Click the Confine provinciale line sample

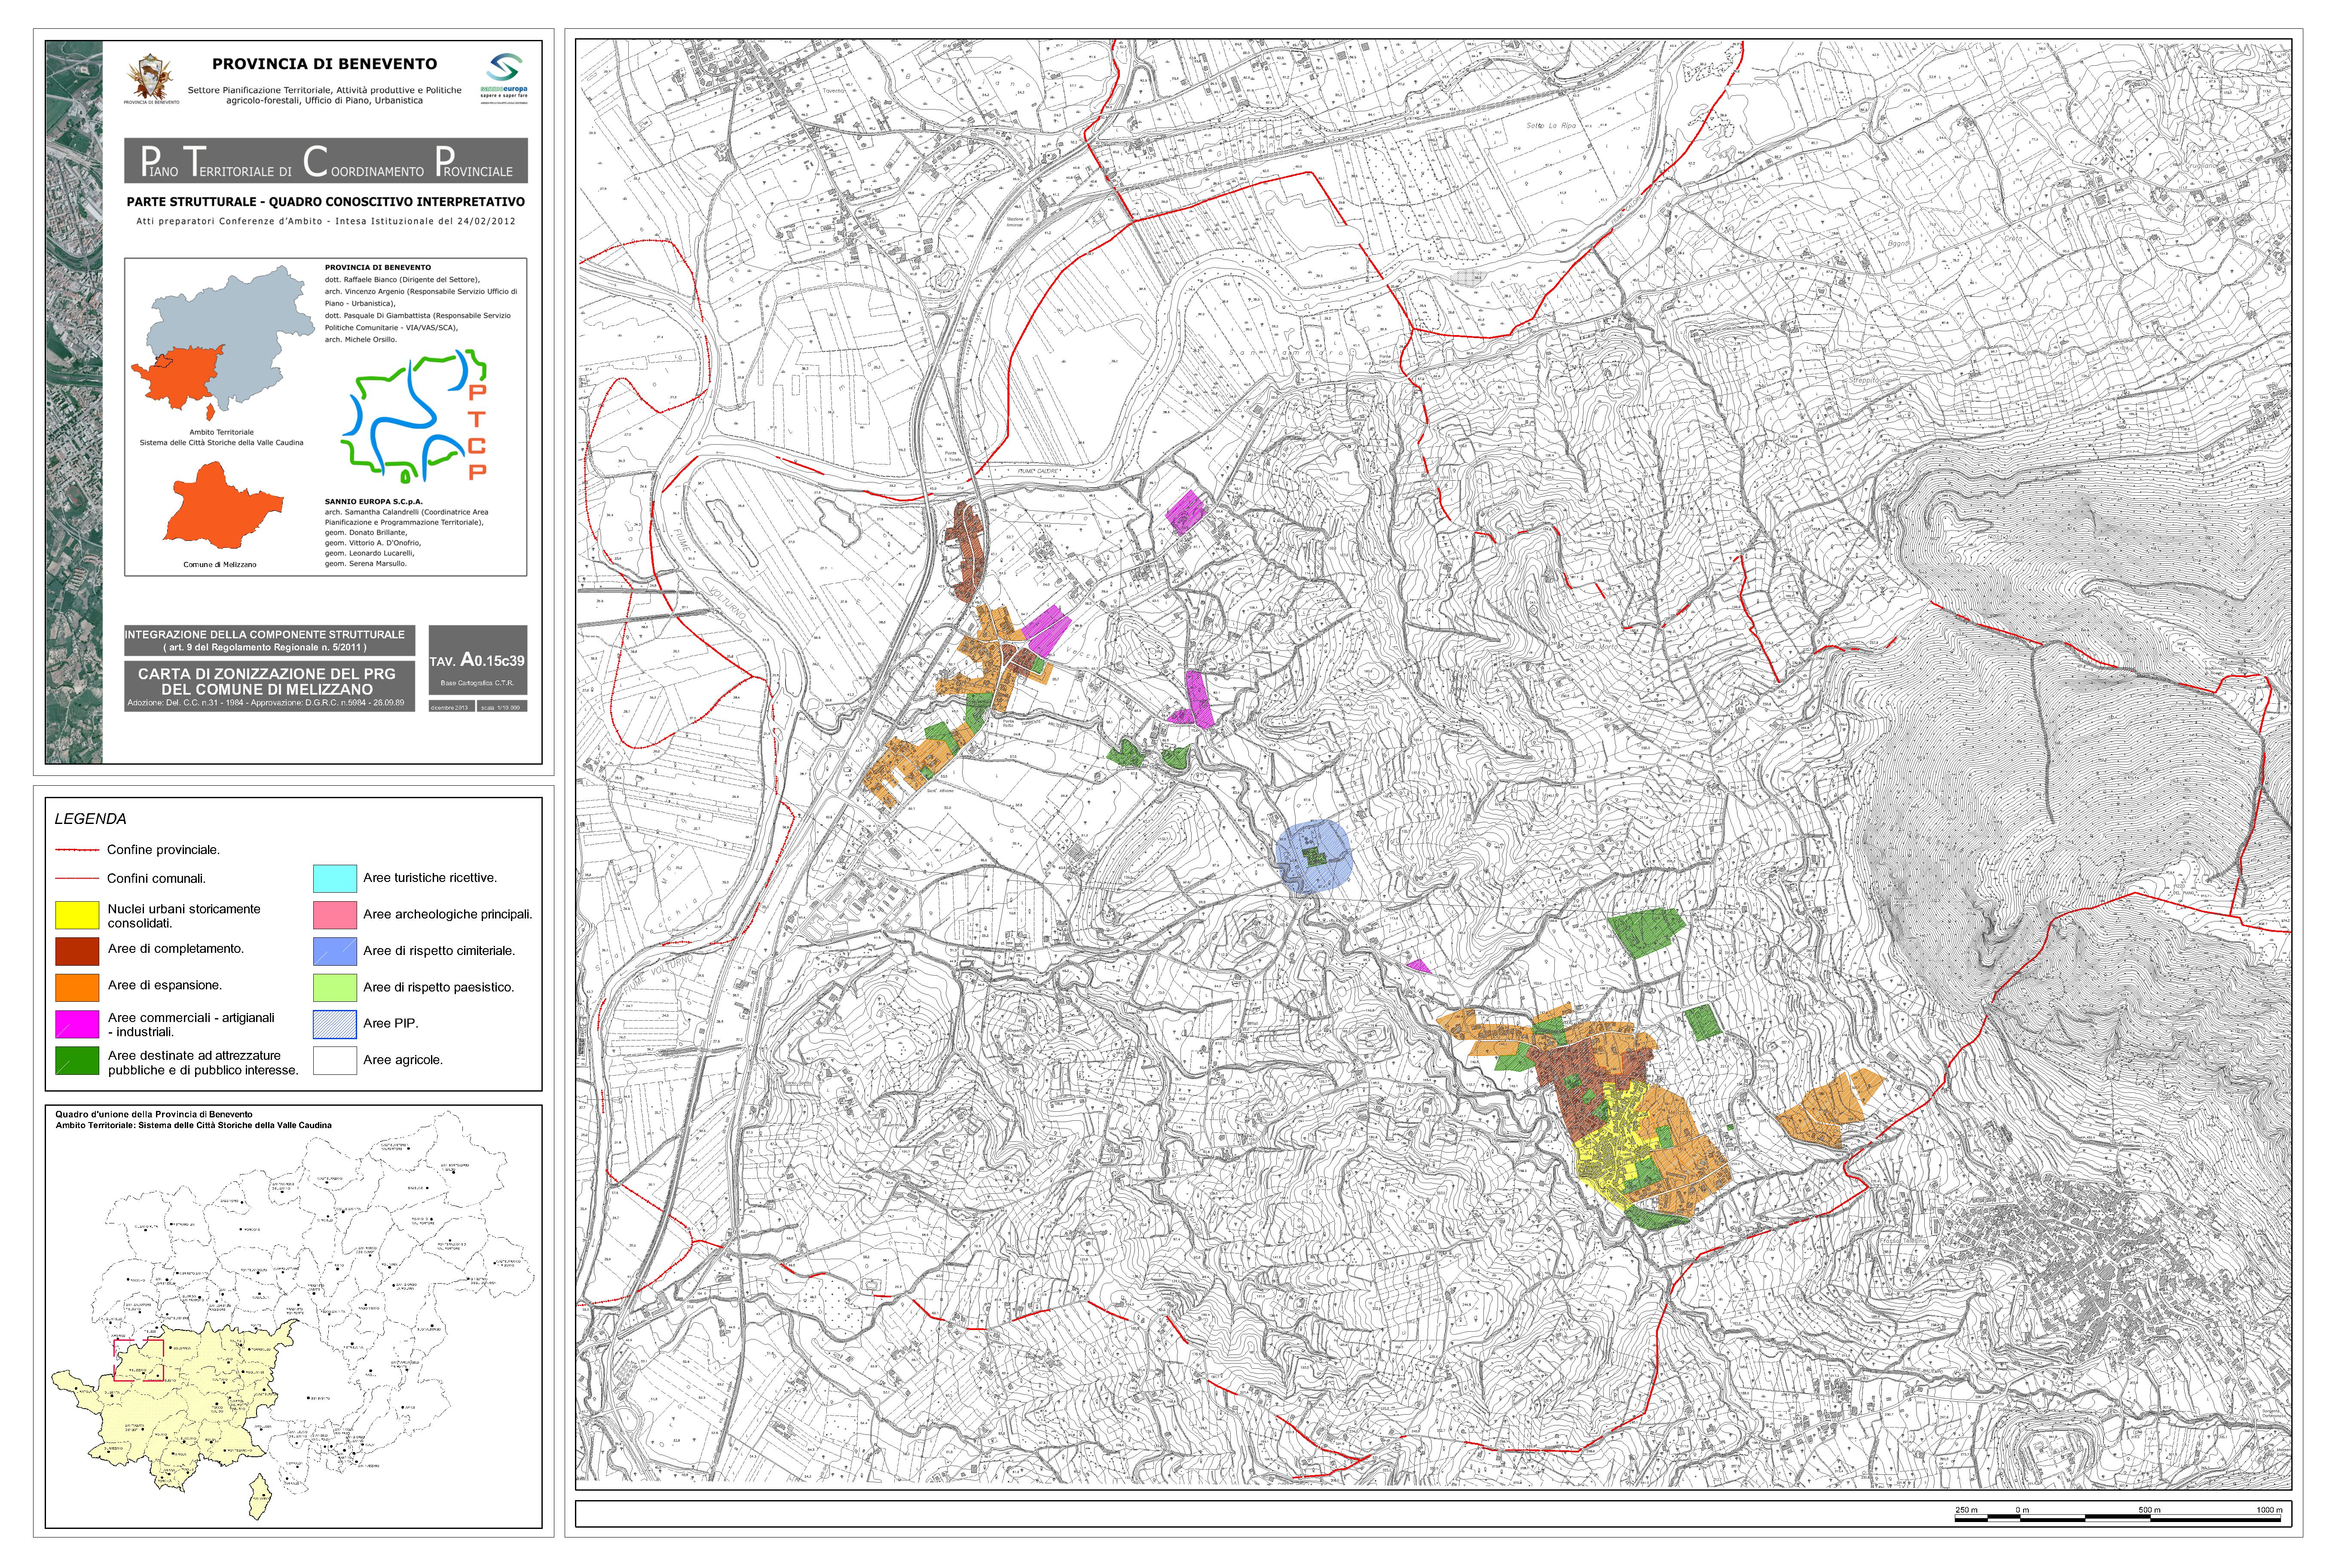click(77, 850)
